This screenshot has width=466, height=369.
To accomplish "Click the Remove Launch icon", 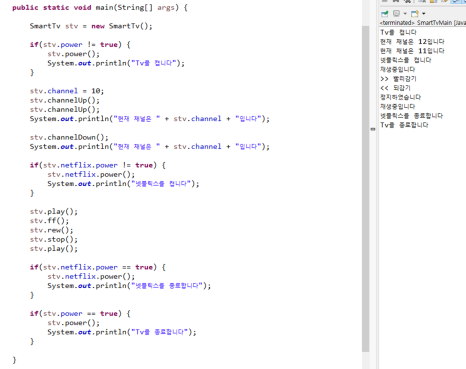I will (396, 1).
